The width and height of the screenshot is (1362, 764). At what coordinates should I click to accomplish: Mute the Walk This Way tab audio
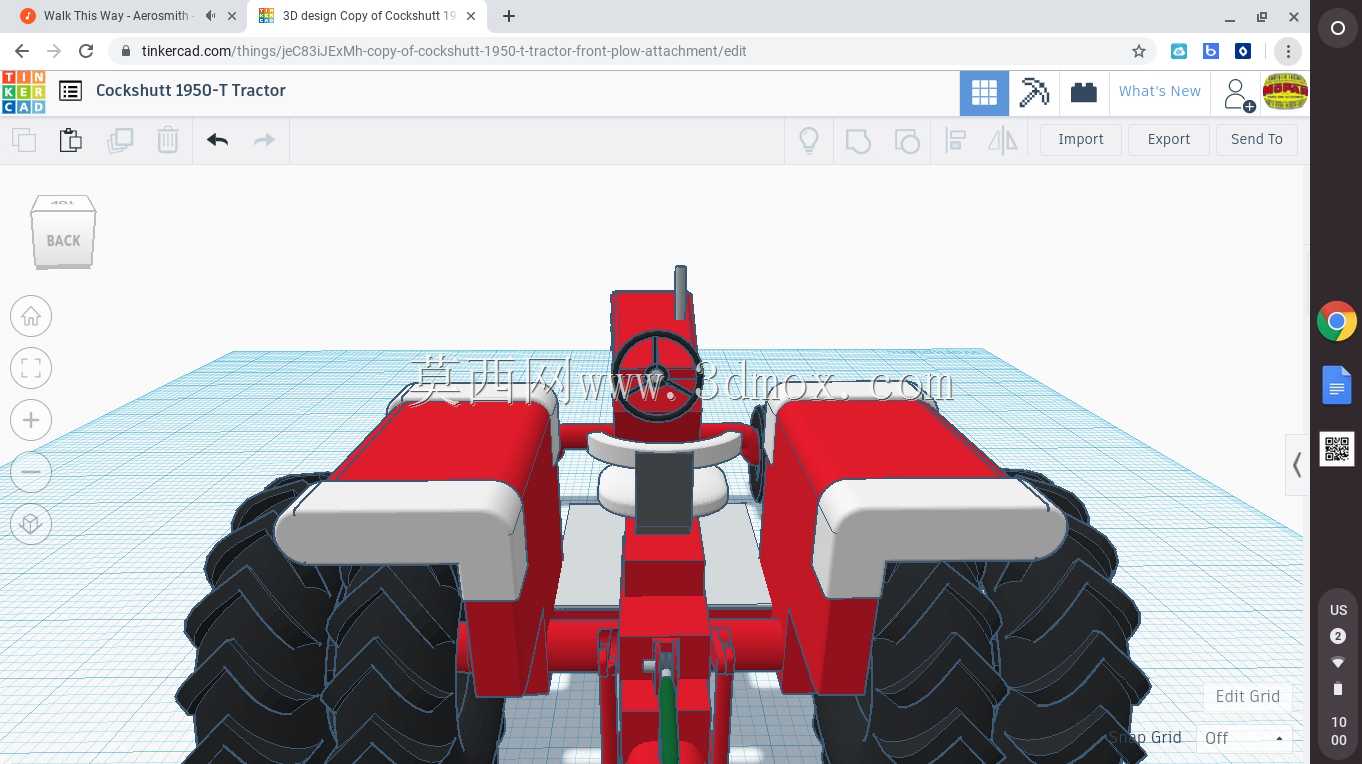[210, 16]
